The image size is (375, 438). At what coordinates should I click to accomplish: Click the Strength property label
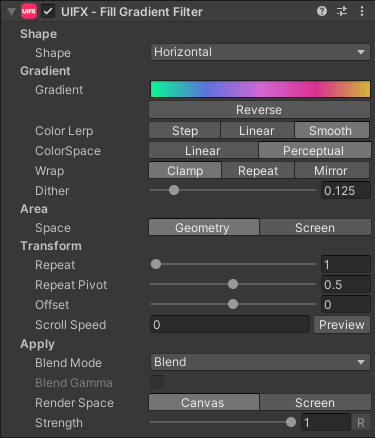59,423
